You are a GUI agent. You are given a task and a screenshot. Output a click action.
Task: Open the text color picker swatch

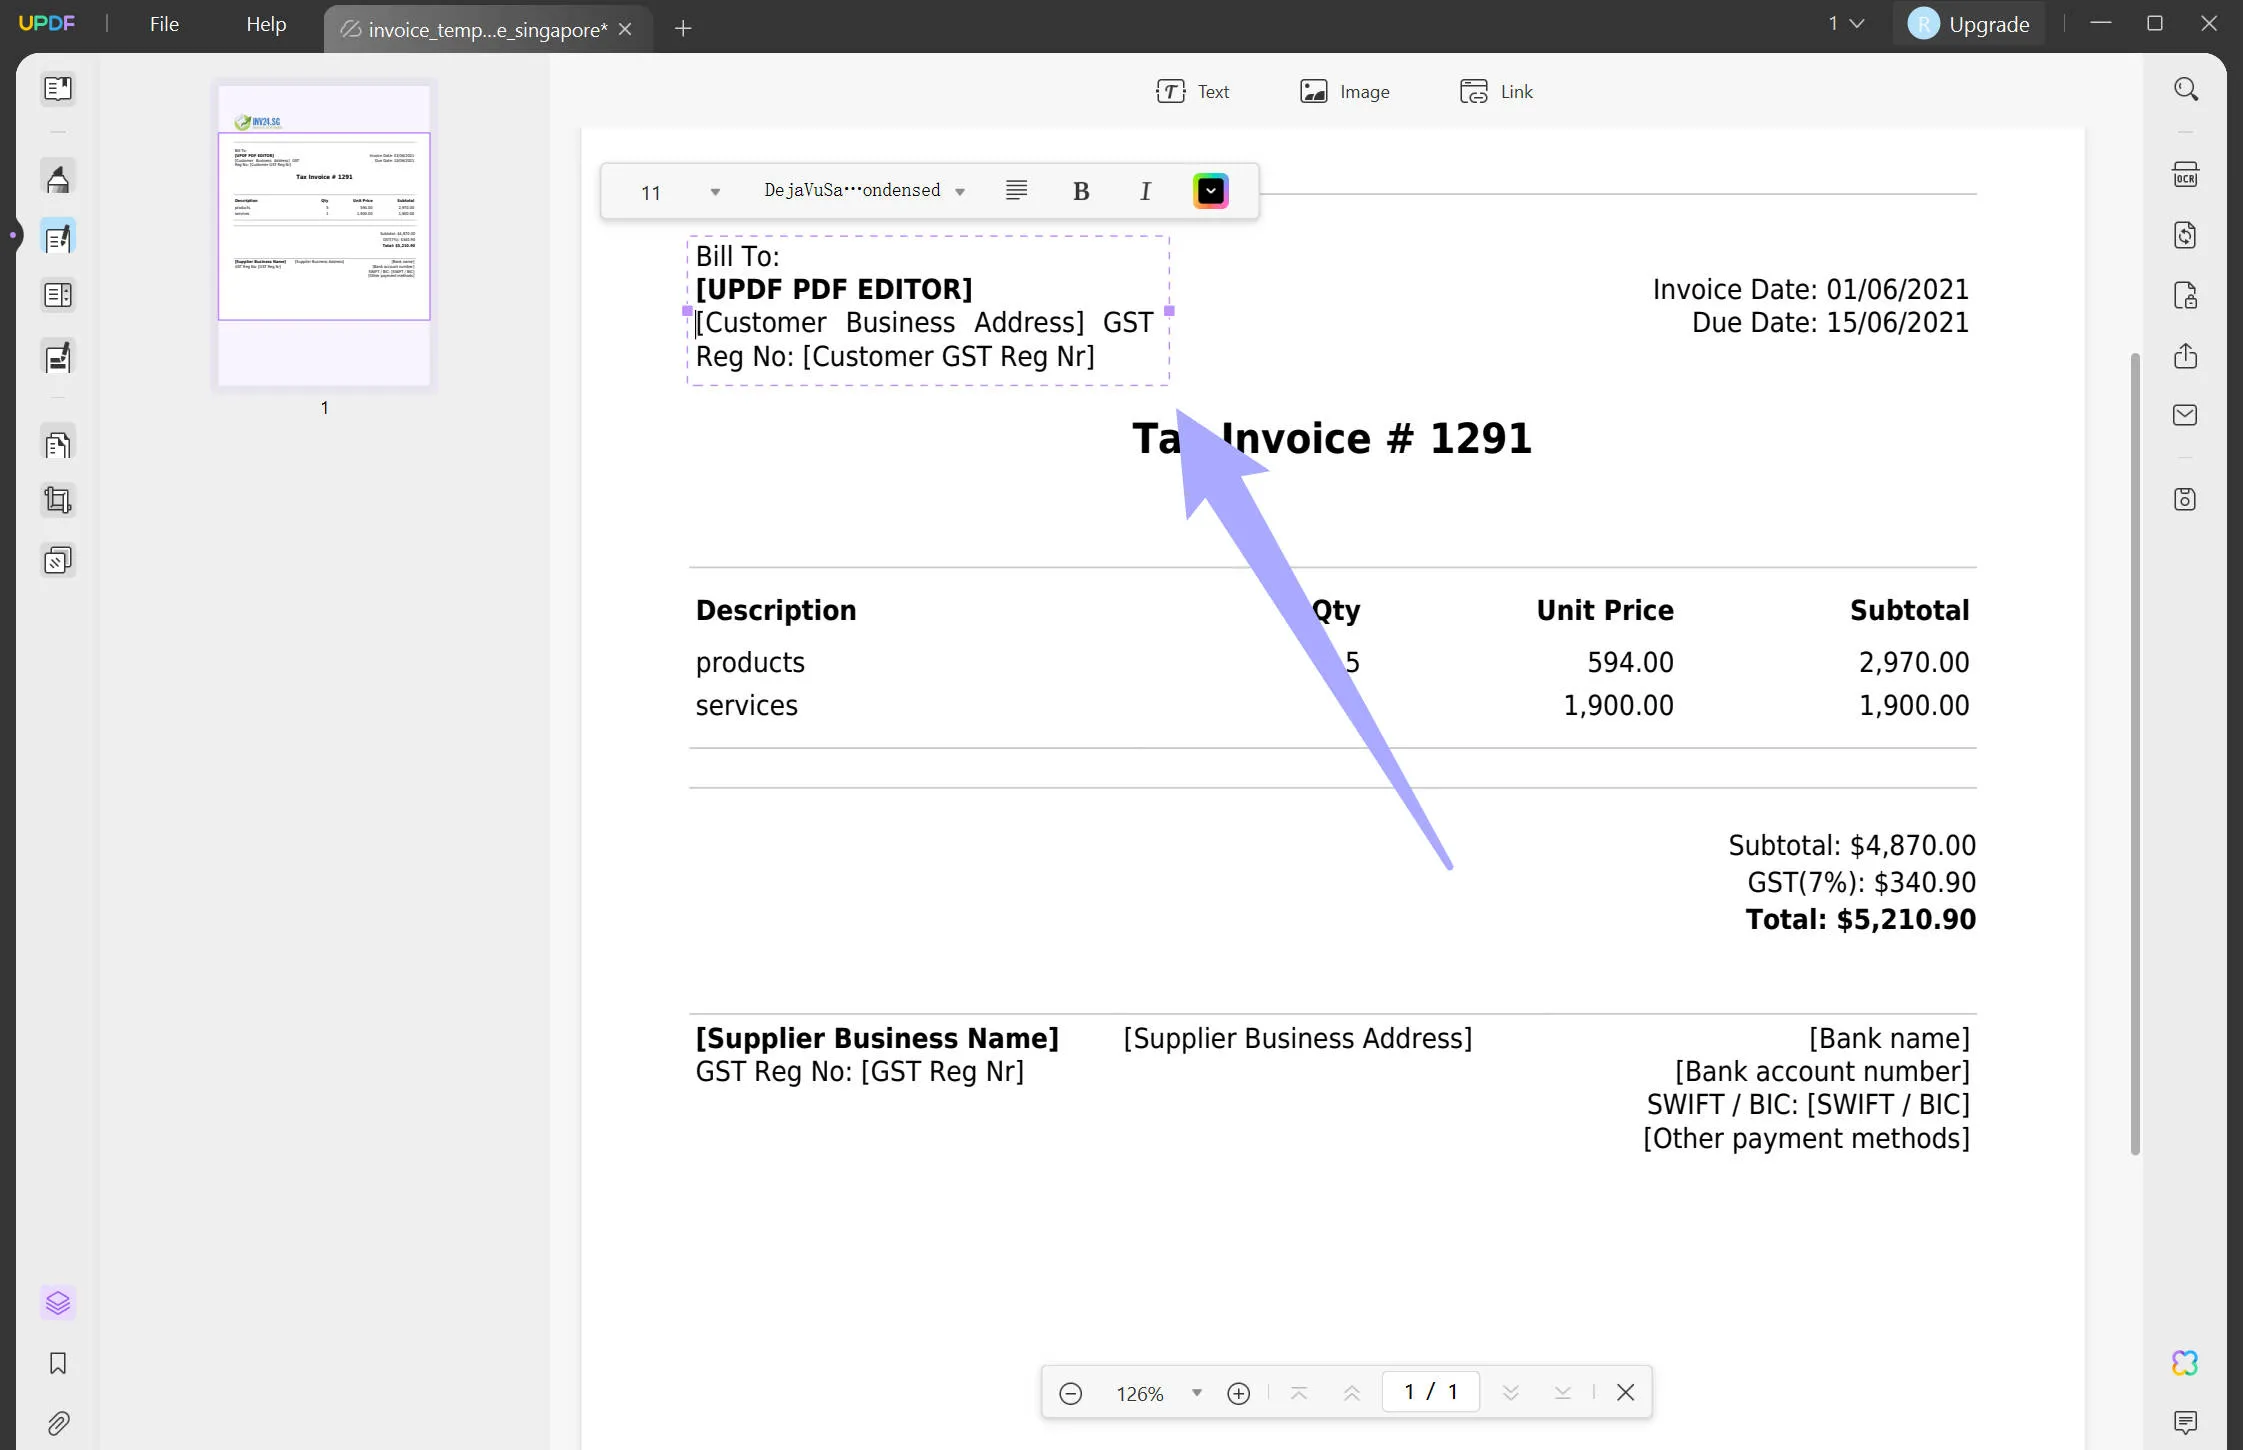(x=1210, y=191)
